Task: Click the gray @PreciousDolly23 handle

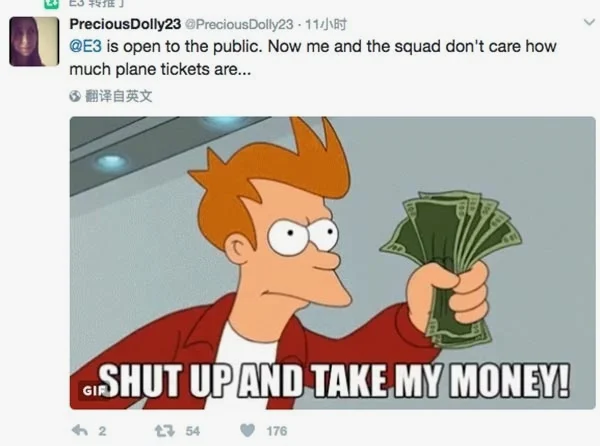Action: [239, 24]
